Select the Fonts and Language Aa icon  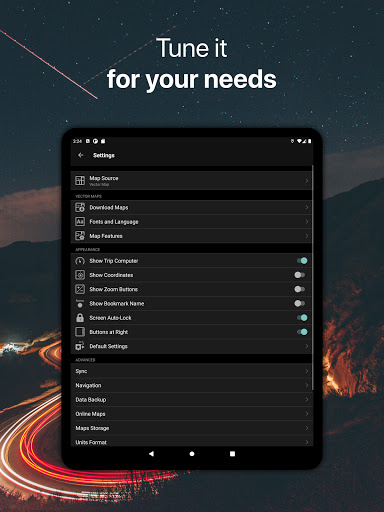click(x=80, y=222)
